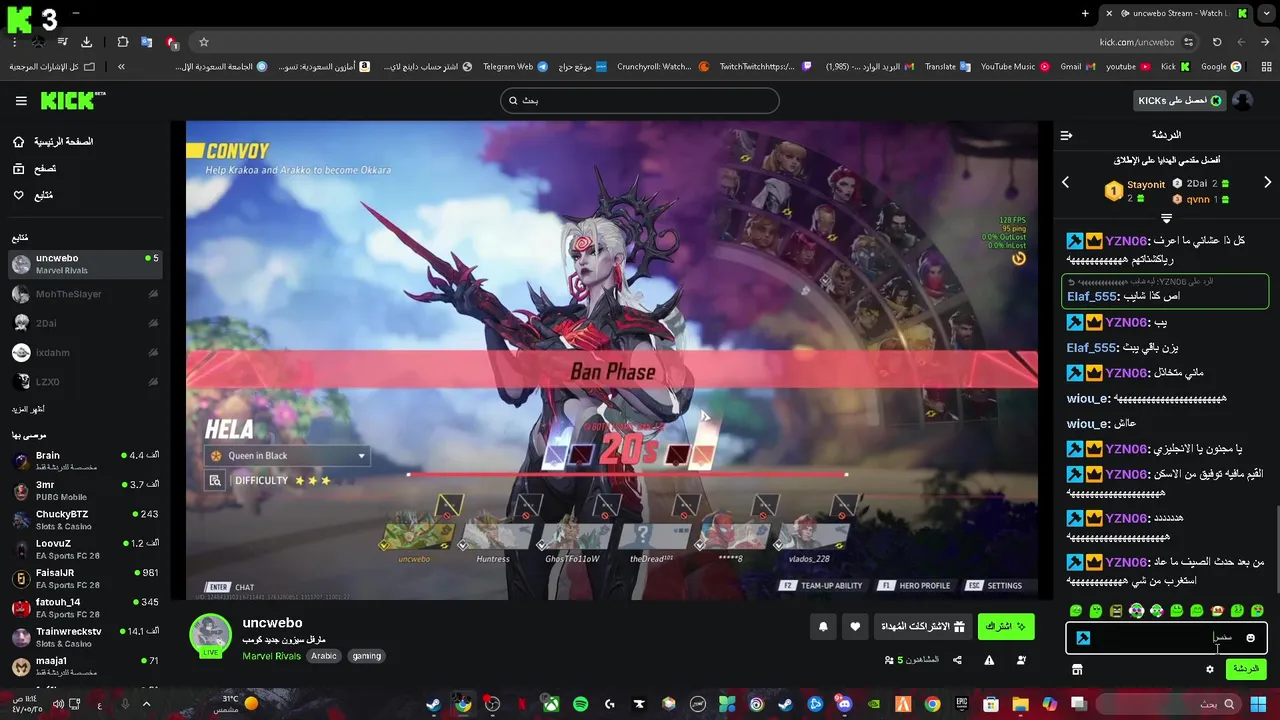This screenshot has height=720, width=1280.
Task: Open recommended channel Trainwreckstv
Action: [85, 637]
